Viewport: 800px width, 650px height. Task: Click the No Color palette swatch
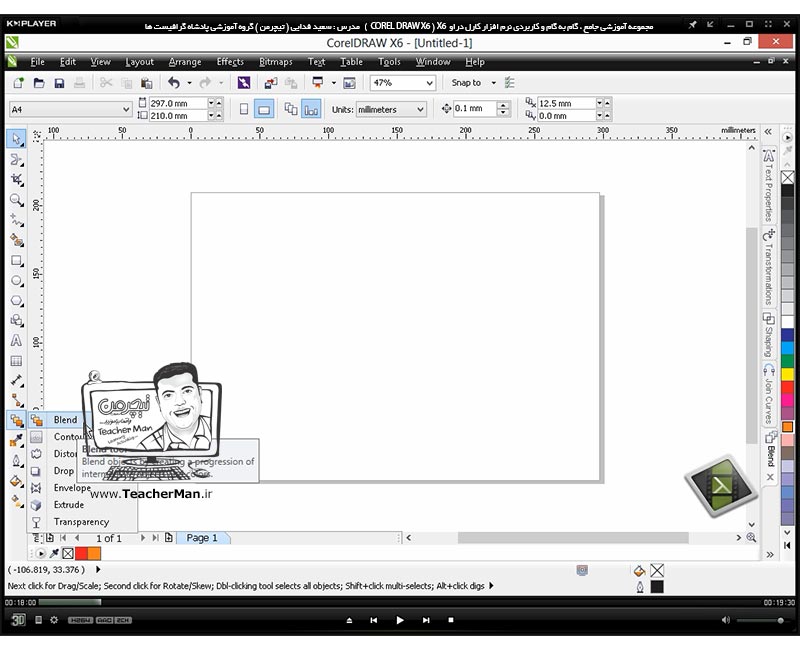788,177
